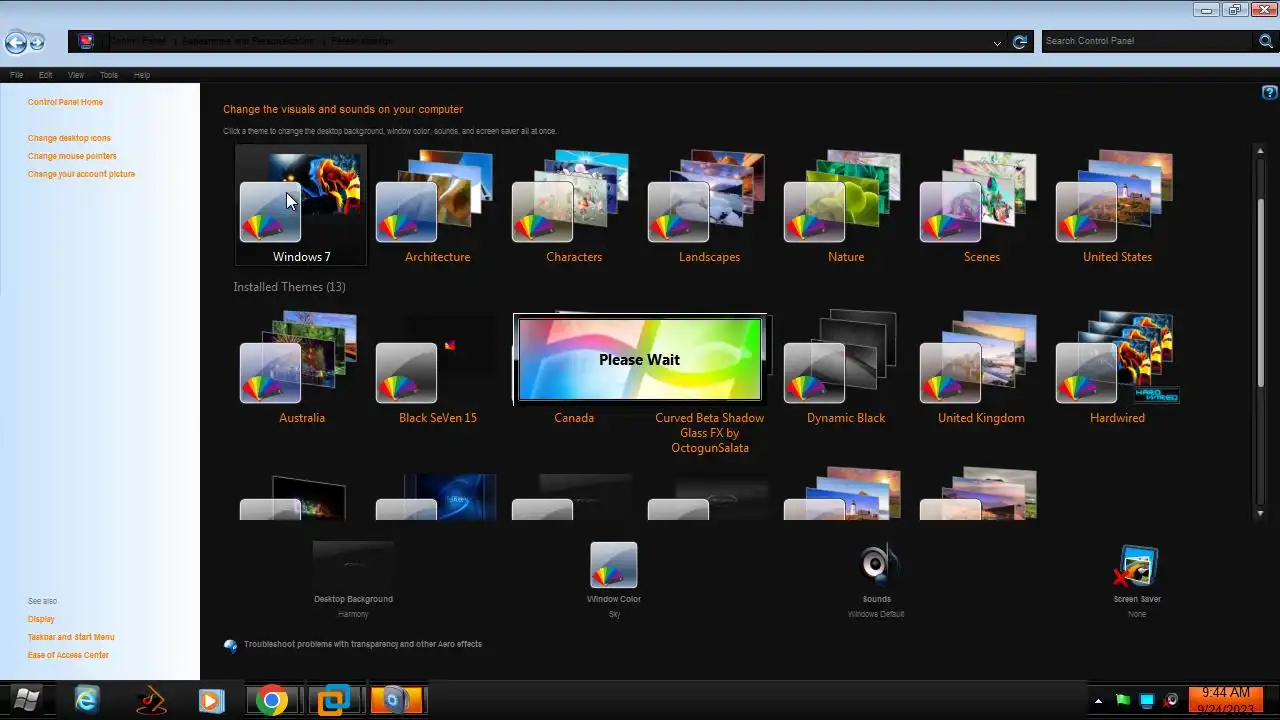
Task: Open Windows Media Player taskbar icon
Action: (x=210, y=701)
